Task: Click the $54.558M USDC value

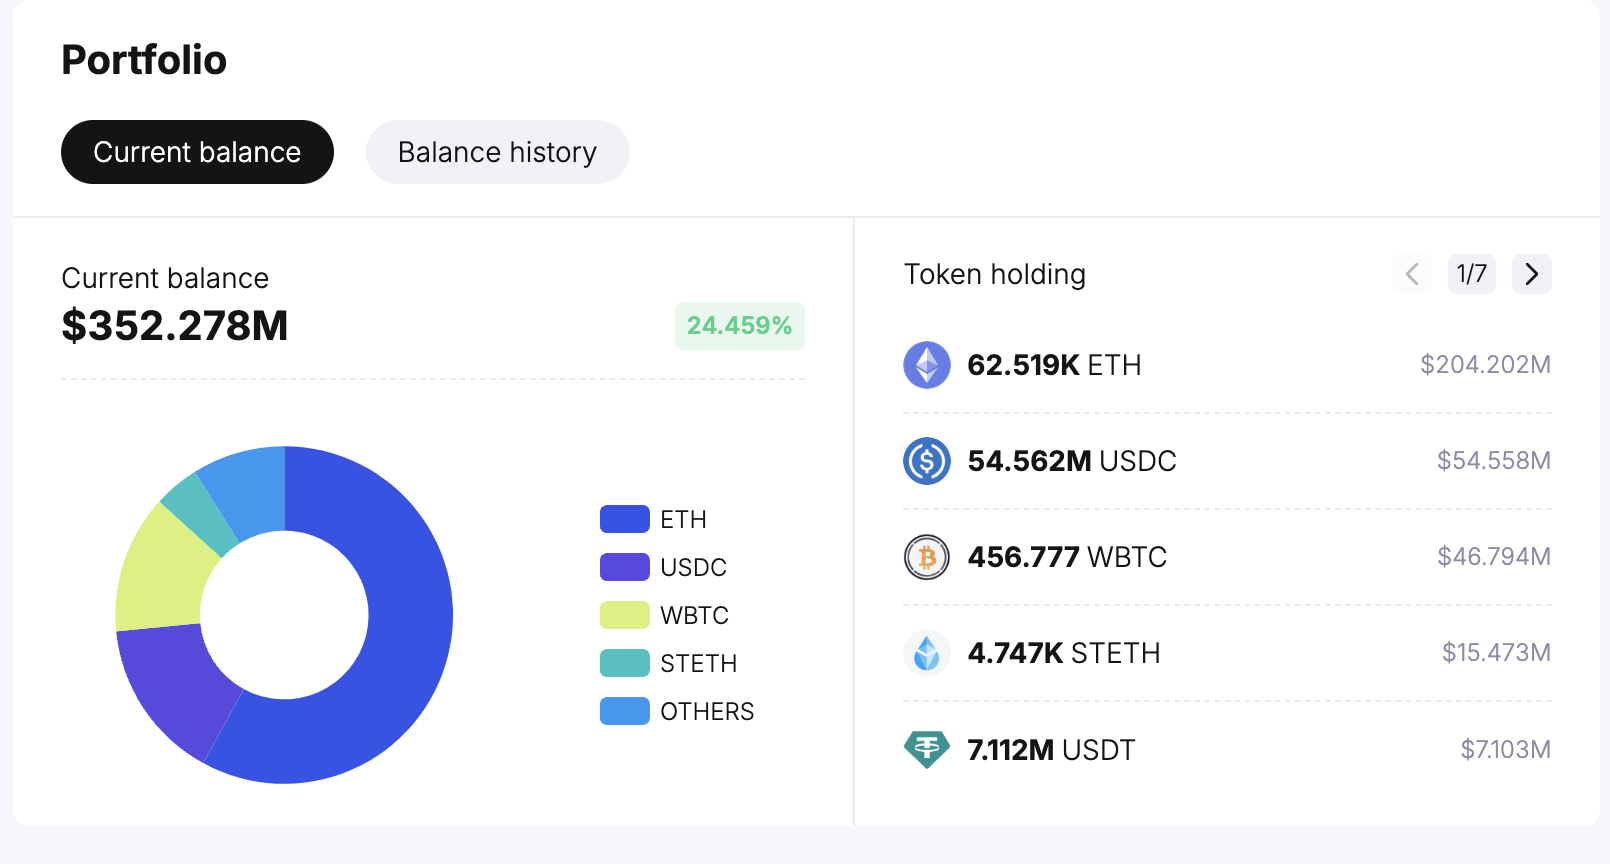Action: coord(1493,461)
